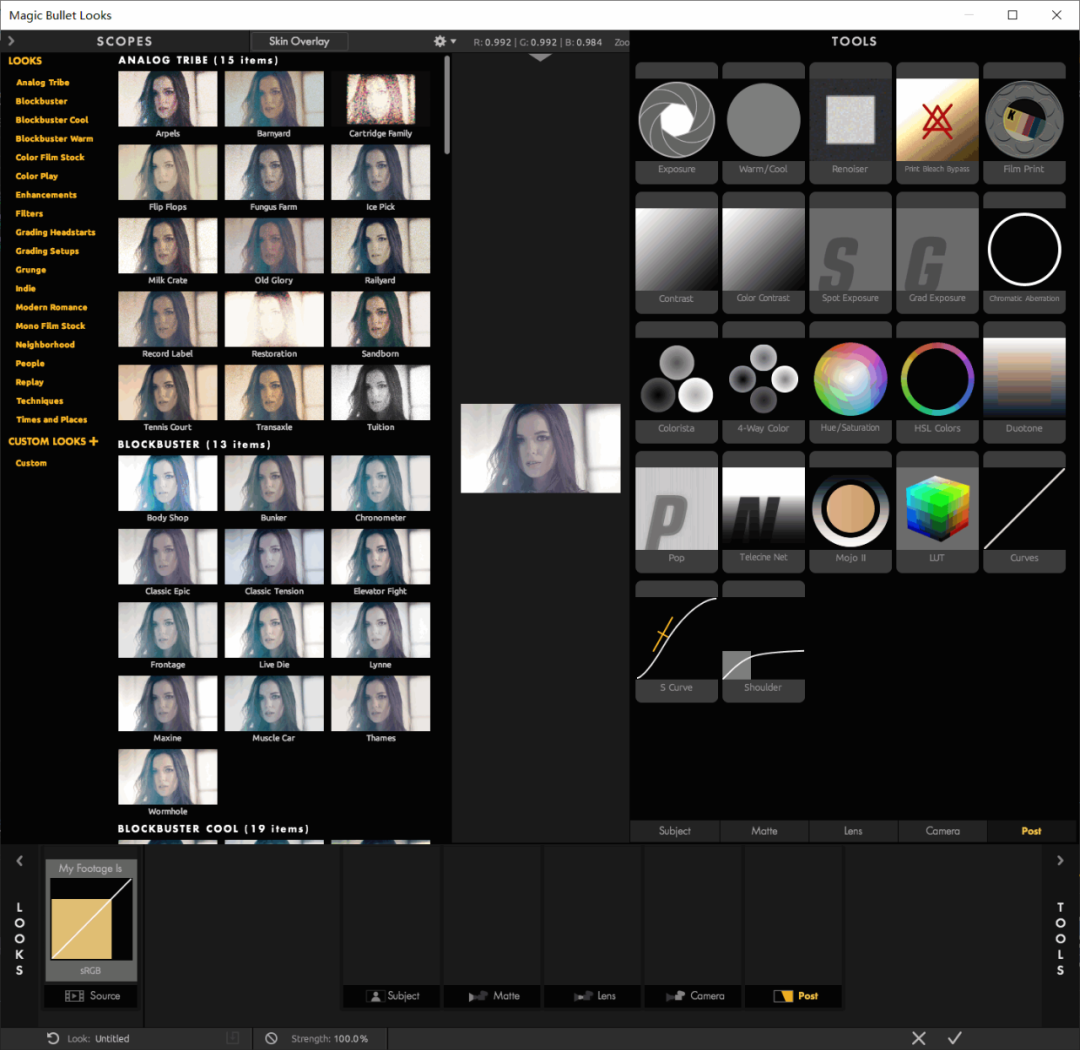
Task: Select the Mojo II tool
Action: point(850,512)
